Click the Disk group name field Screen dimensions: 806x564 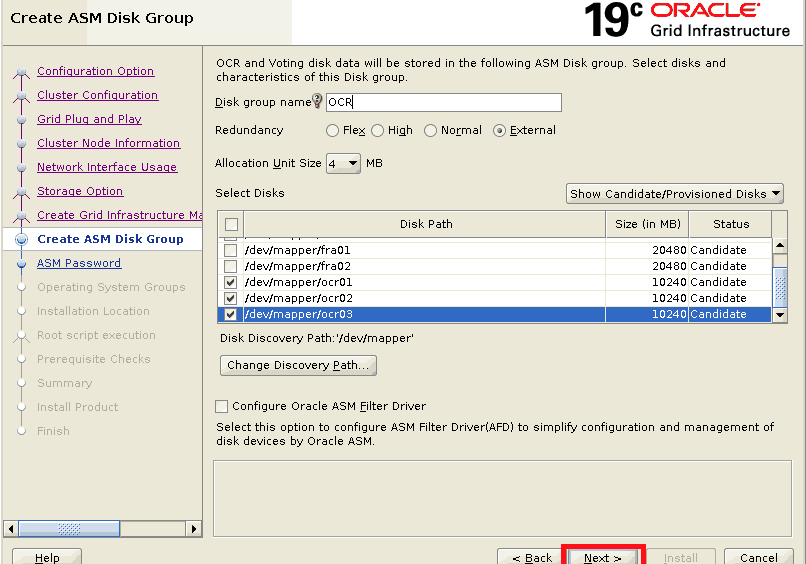pyautogui.click(x=444, y=102)
